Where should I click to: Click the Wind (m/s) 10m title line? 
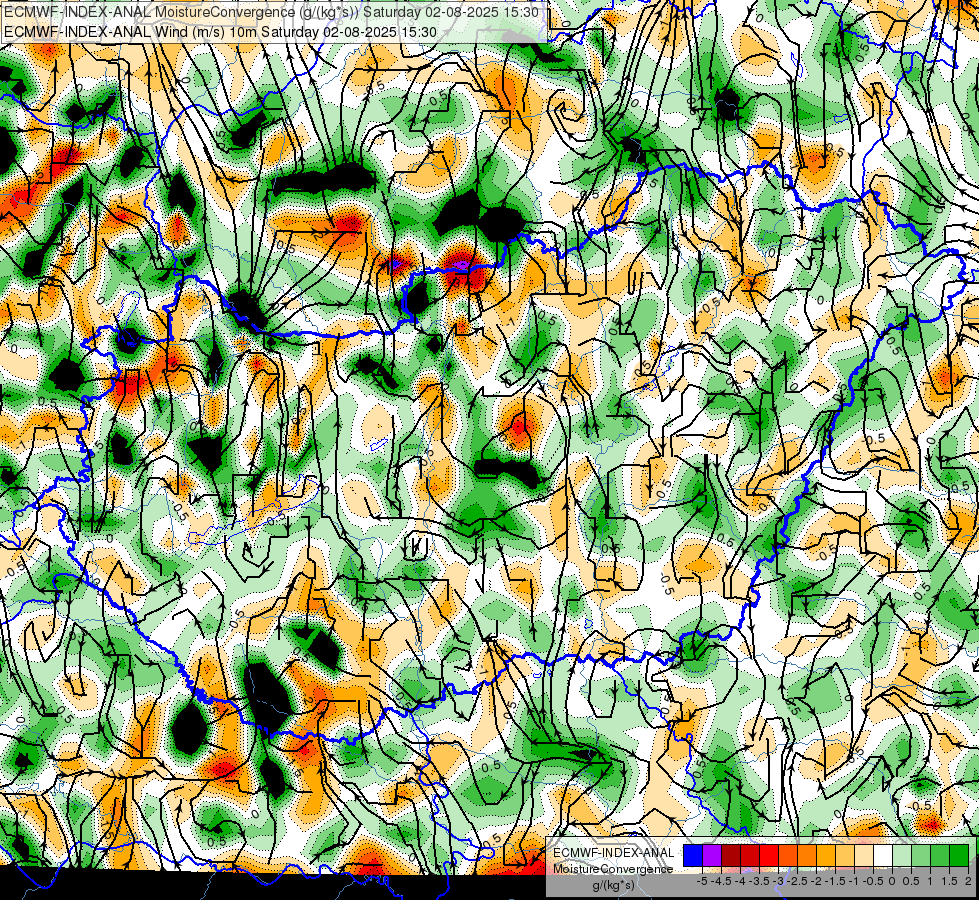[x=220, y=32]
